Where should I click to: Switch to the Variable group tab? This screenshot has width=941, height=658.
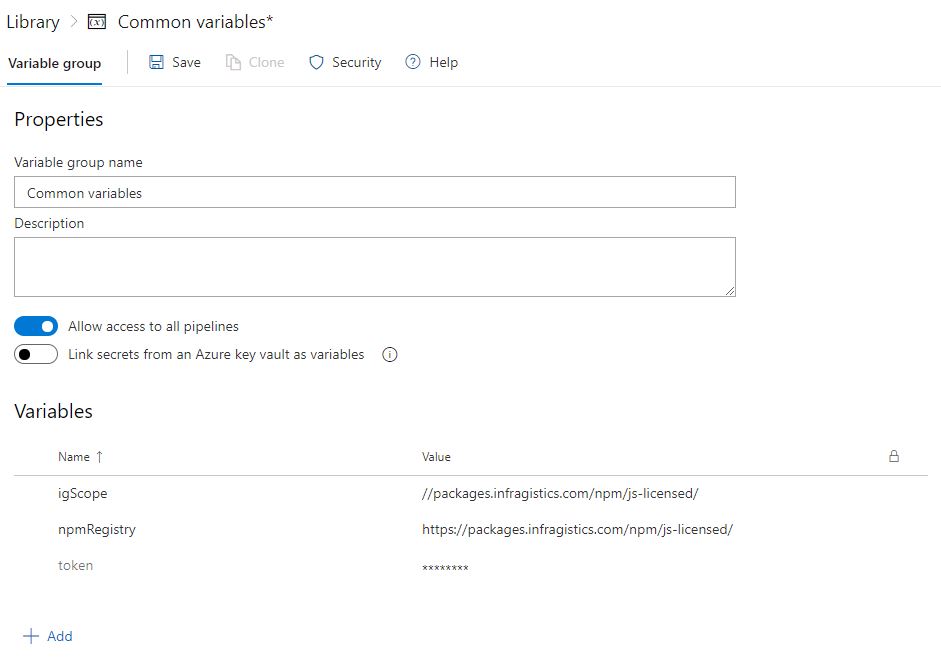[54, 62]
